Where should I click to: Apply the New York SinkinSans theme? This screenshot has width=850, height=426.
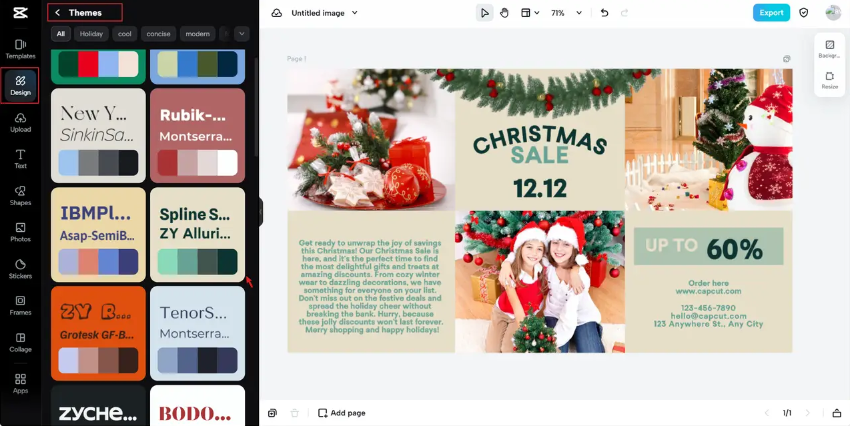coord(98,135)
